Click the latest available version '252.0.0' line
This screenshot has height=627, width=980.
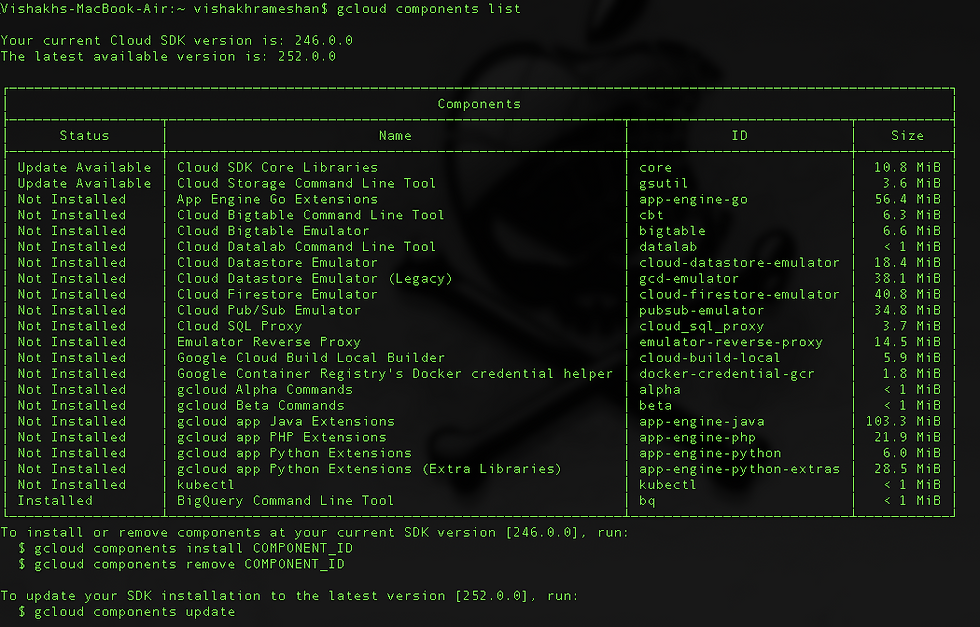168,57
